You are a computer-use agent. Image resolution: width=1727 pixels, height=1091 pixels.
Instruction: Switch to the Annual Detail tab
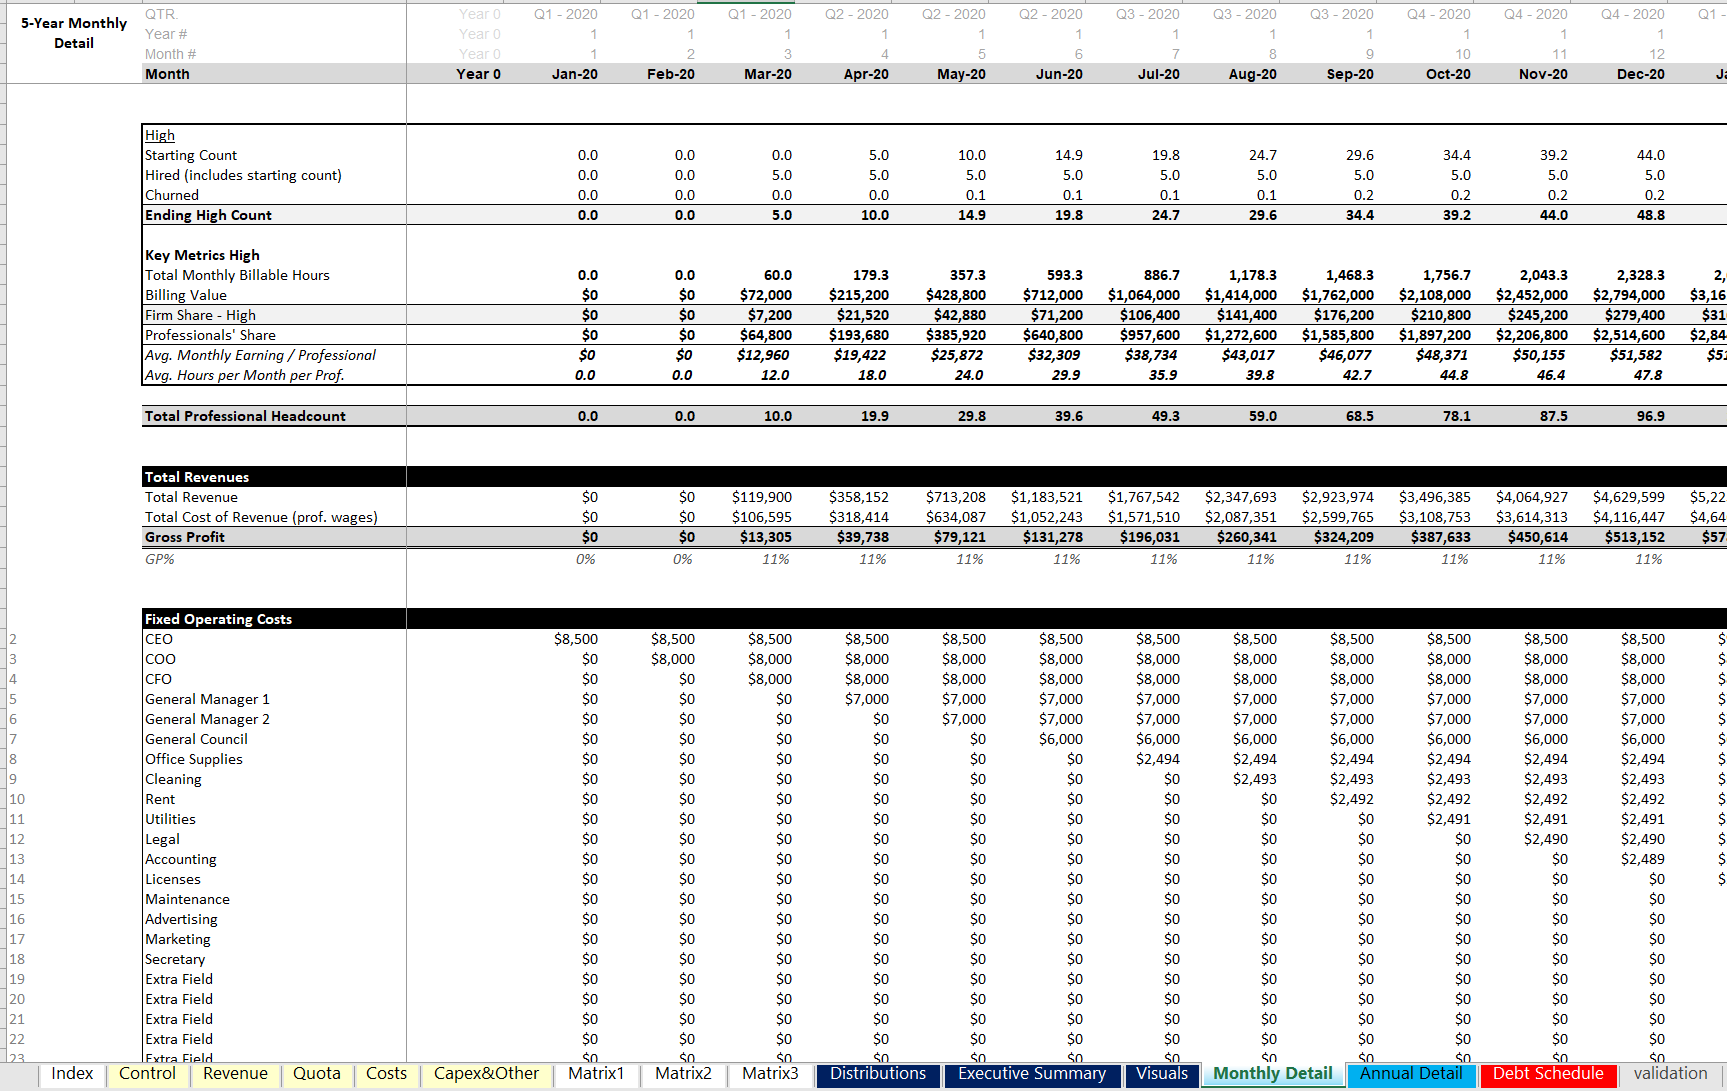coord(1411,1074)
